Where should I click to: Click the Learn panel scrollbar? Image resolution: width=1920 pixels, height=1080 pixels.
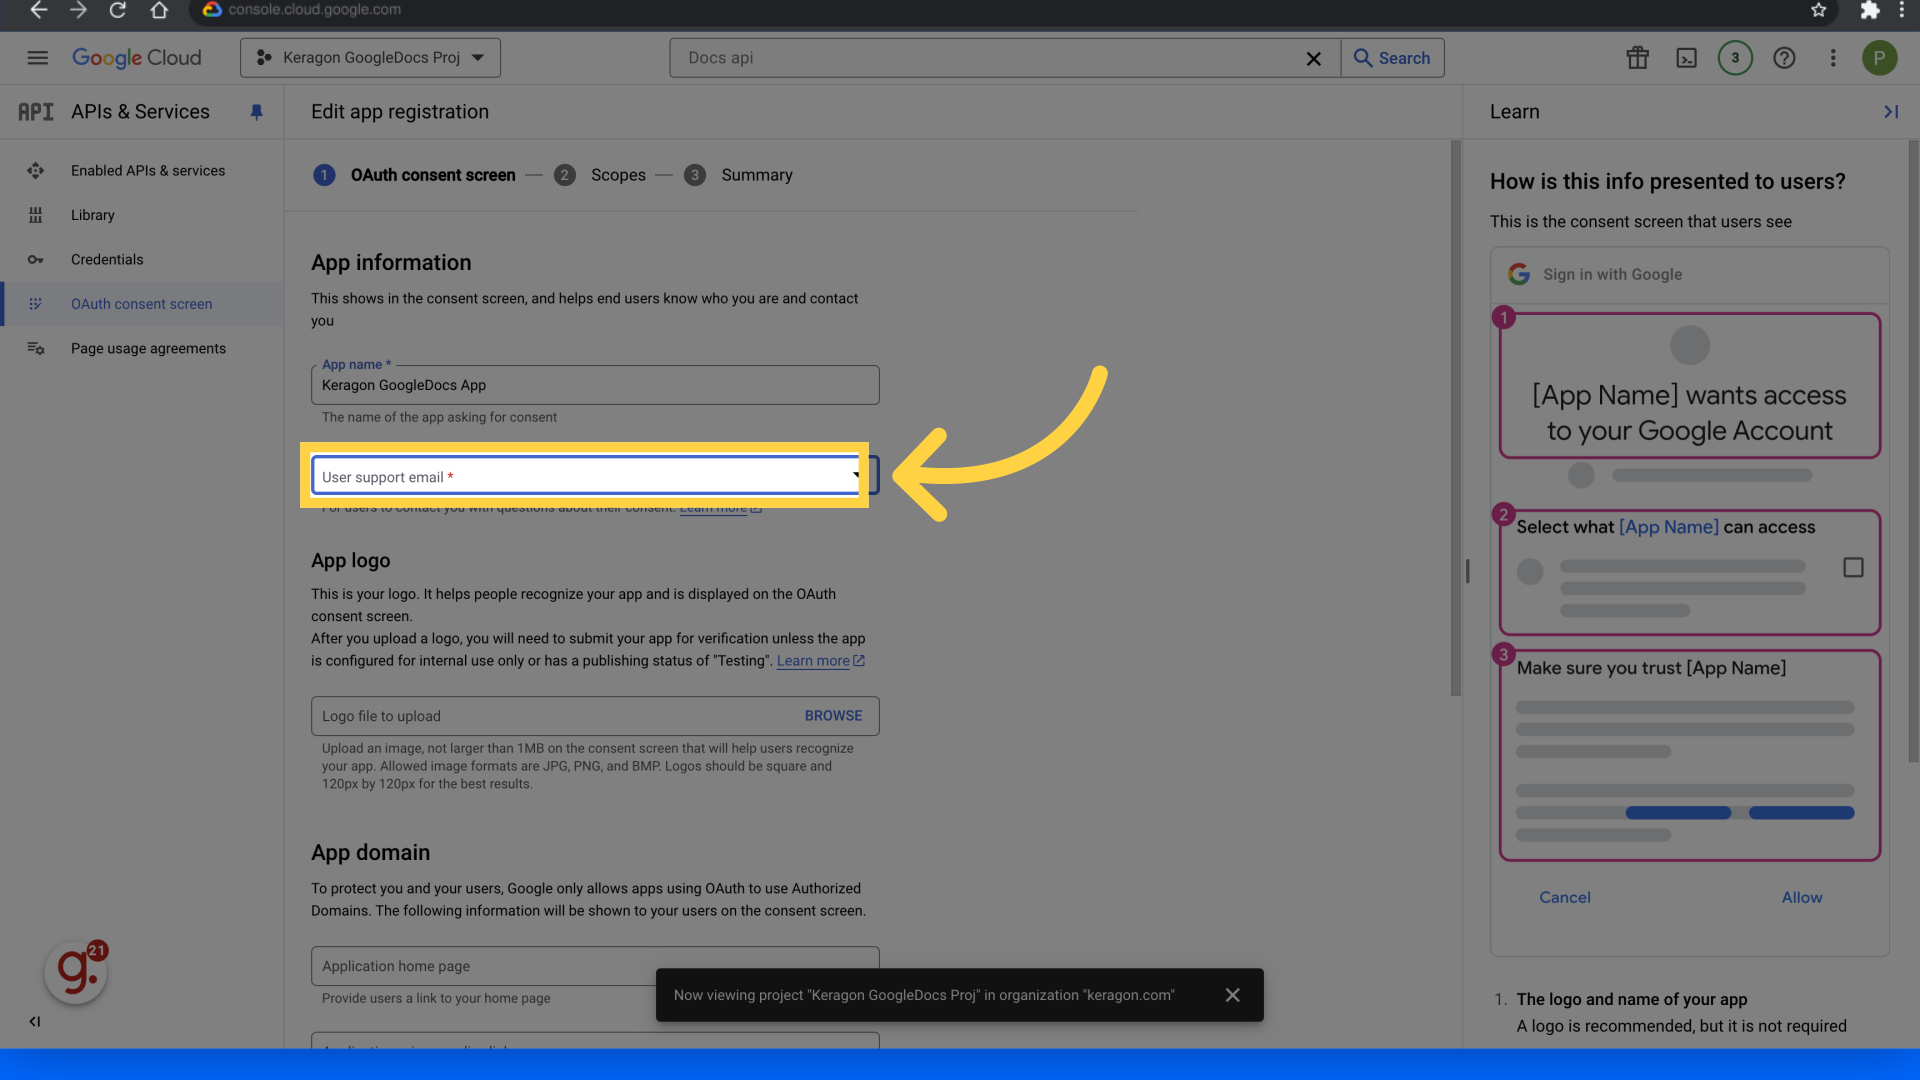click(x=1914, y=451)
